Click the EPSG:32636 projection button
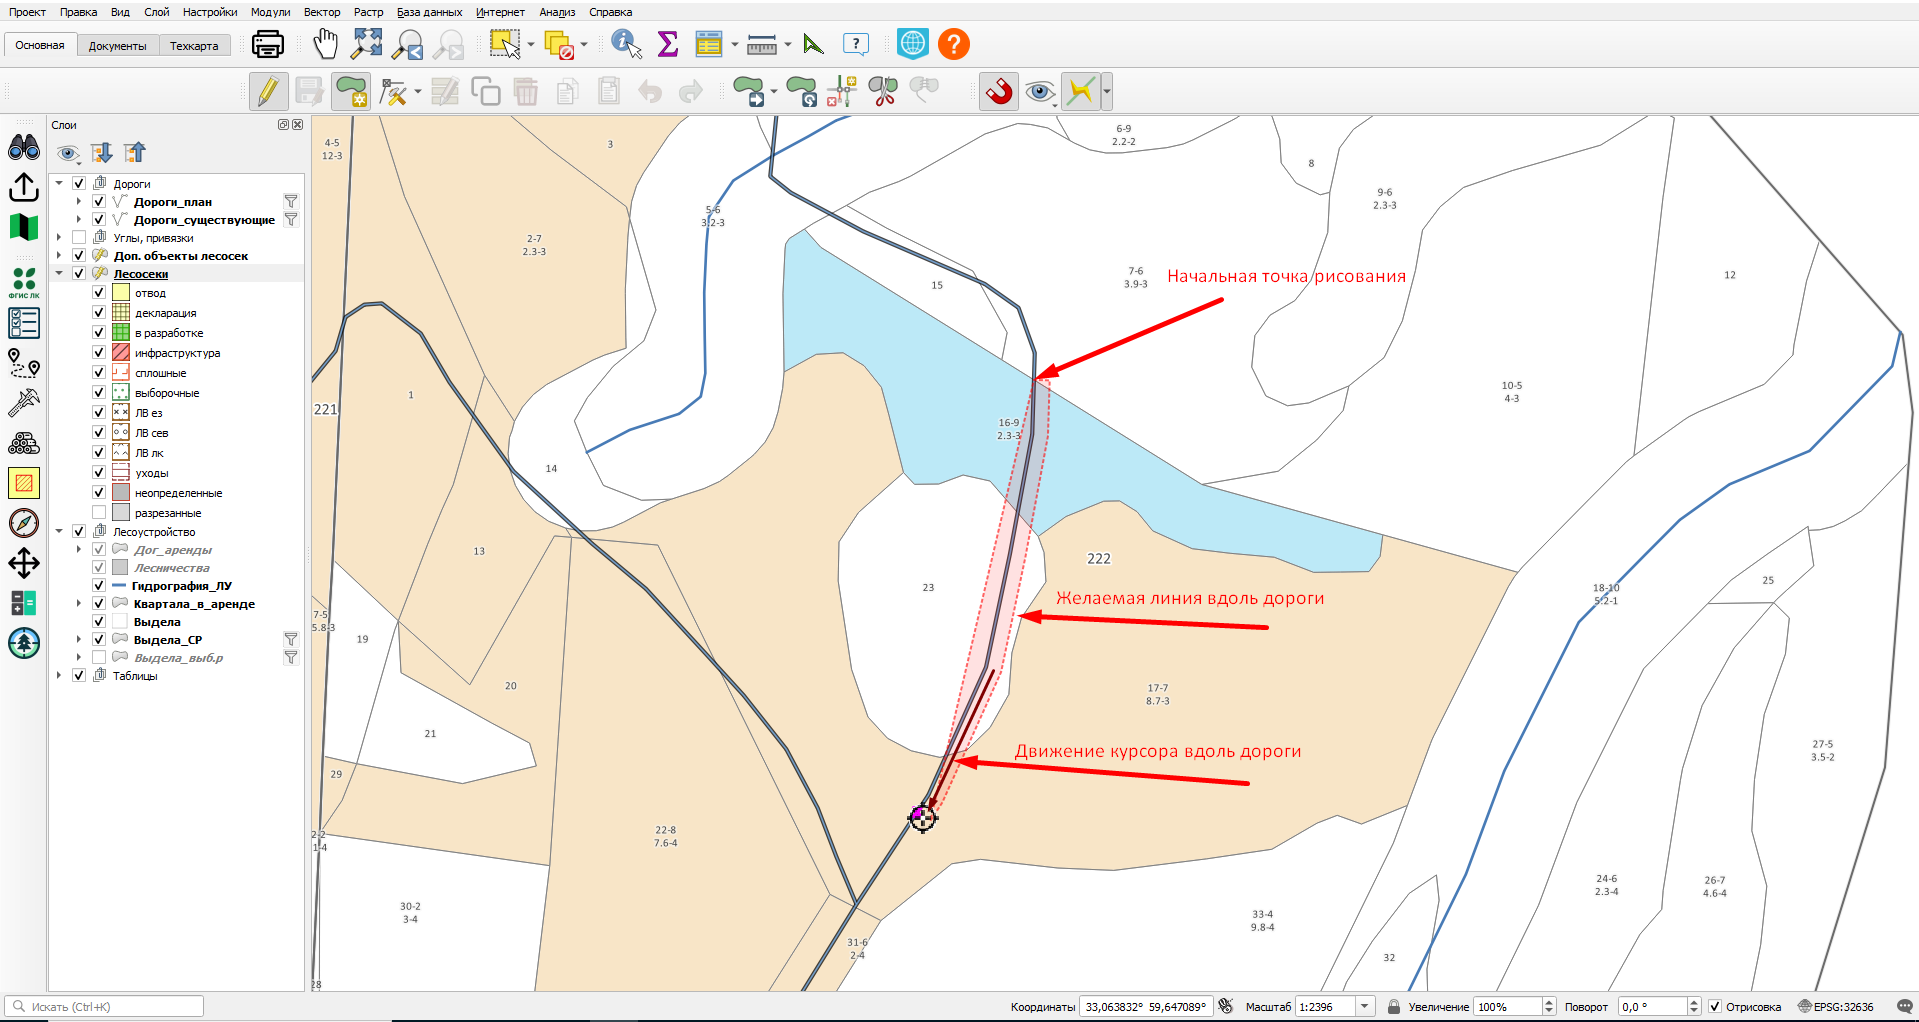 (x=1835, y=1007)
